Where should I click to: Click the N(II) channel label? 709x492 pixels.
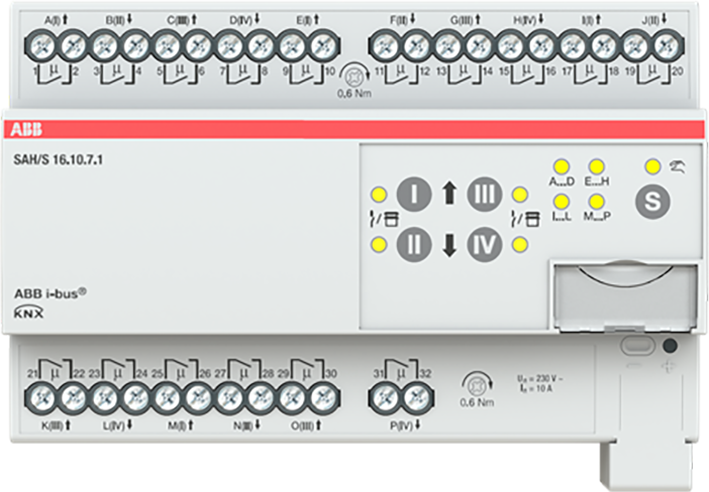pos(247,425)
